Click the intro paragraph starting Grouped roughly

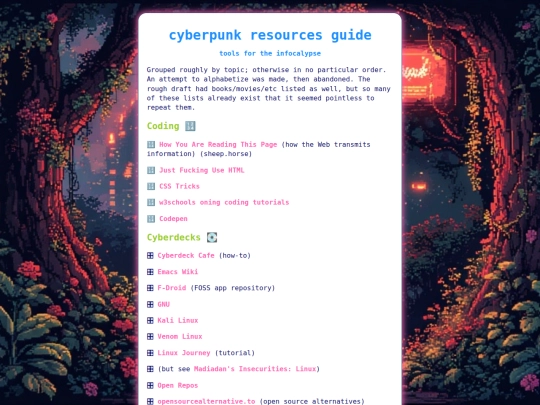click(x=269, y=89)
